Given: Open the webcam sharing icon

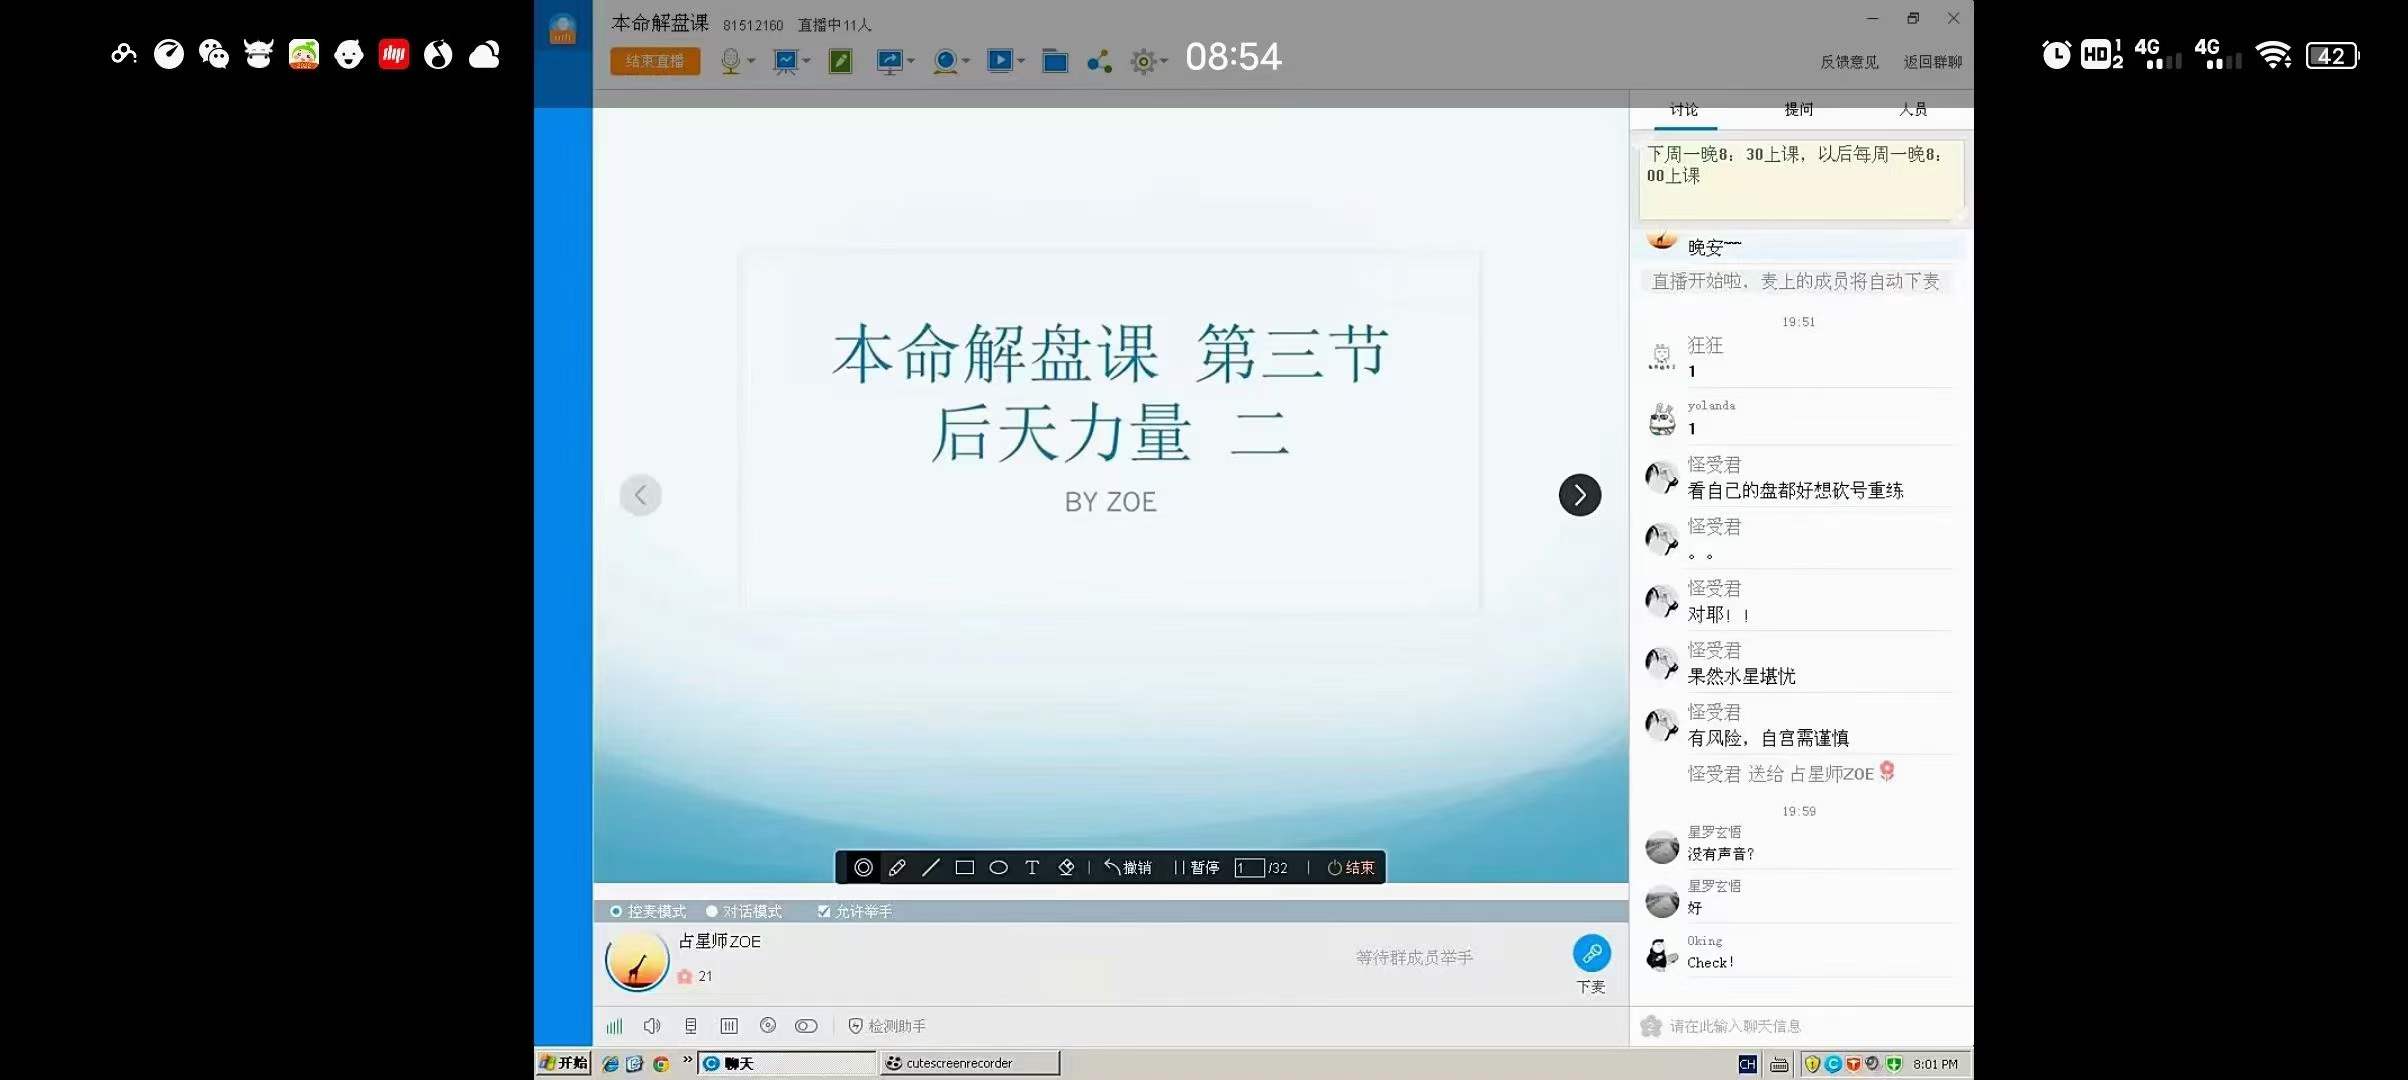Looking at the screenshot, I should pyautogui.click(x=944, y=61).
